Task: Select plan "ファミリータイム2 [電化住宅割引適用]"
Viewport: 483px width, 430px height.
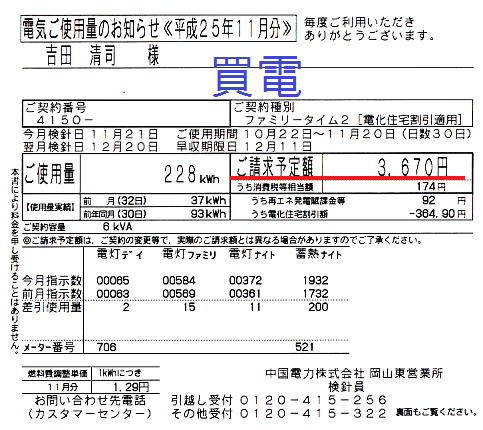Action: [353, 119]
